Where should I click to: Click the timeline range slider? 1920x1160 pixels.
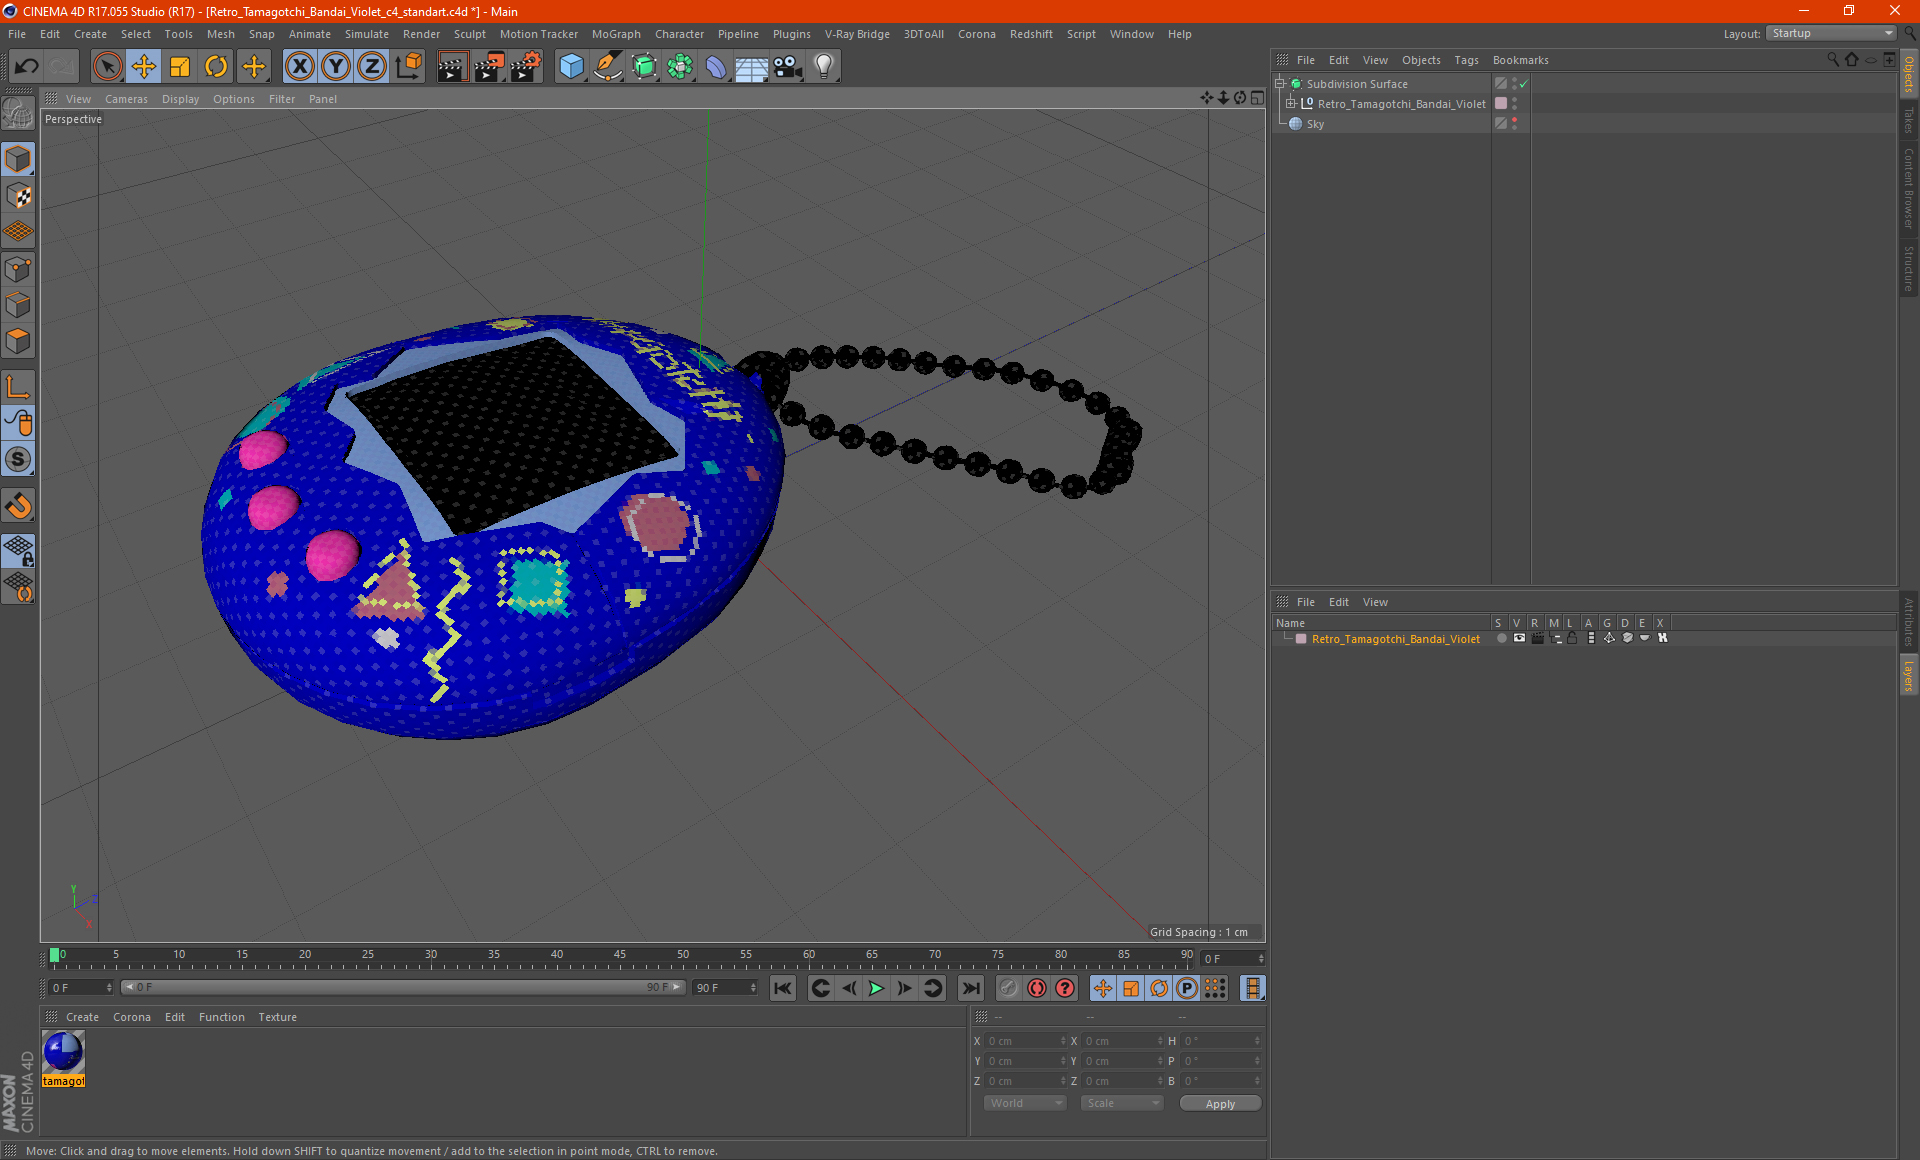coord(402,987)
